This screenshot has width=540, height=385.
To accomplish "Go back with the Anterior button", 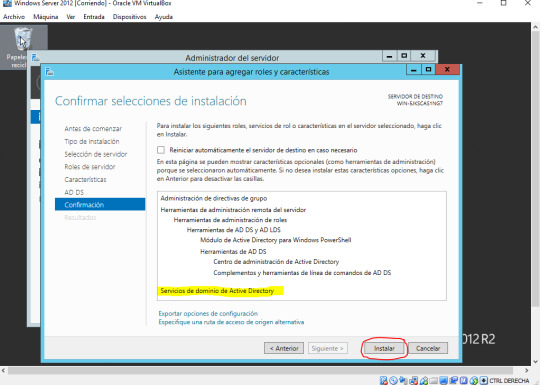I will 284,348.
